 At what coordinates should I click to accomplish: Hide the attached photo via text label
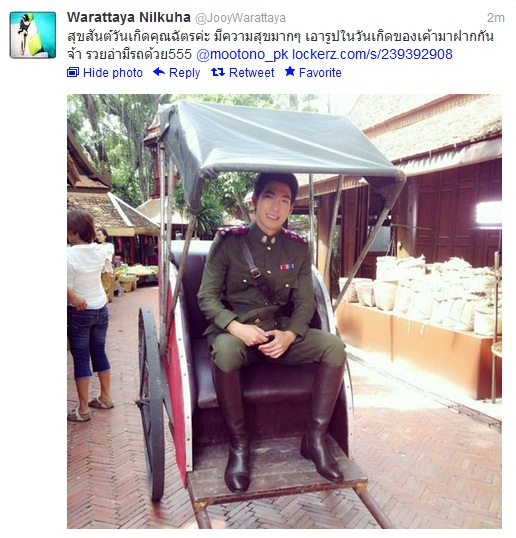113,73
